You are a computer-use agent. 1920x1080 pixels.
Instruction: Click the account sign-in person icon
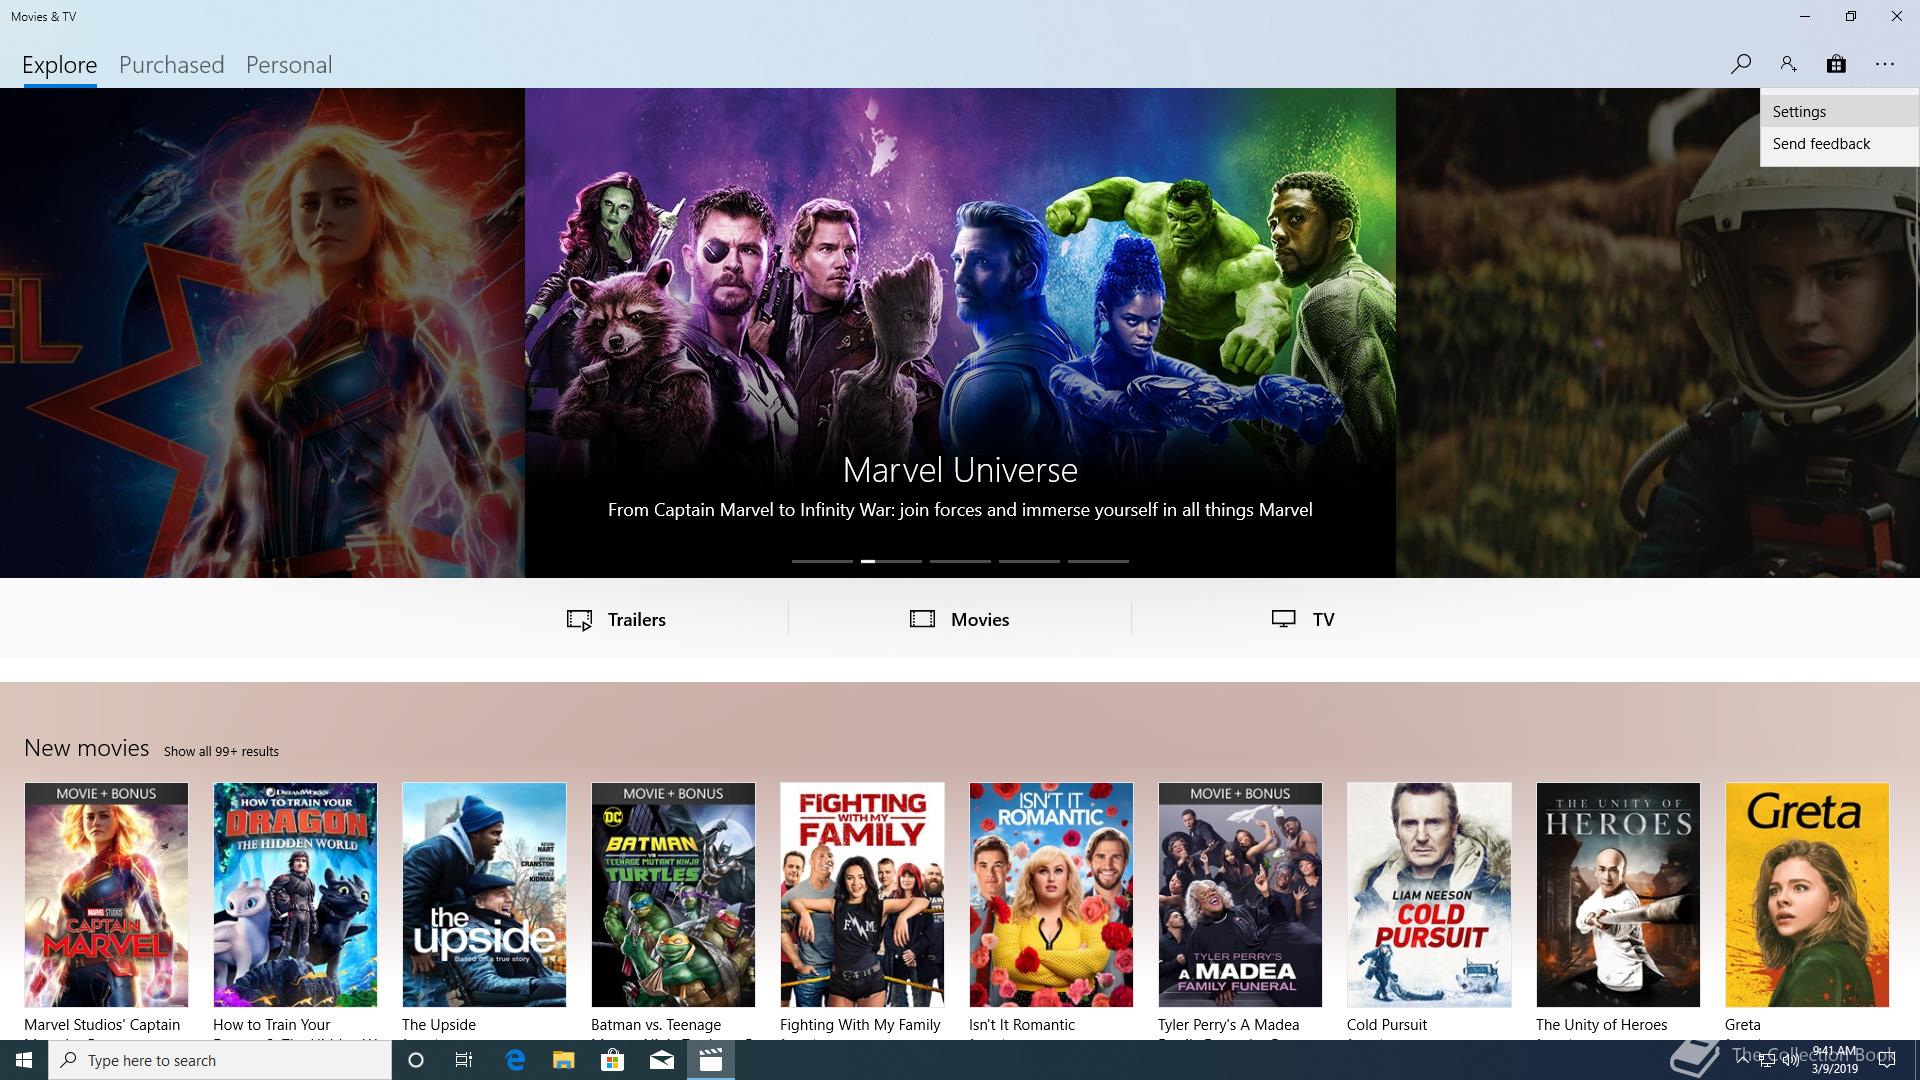pyautogui.click(x=1788, y=64)
